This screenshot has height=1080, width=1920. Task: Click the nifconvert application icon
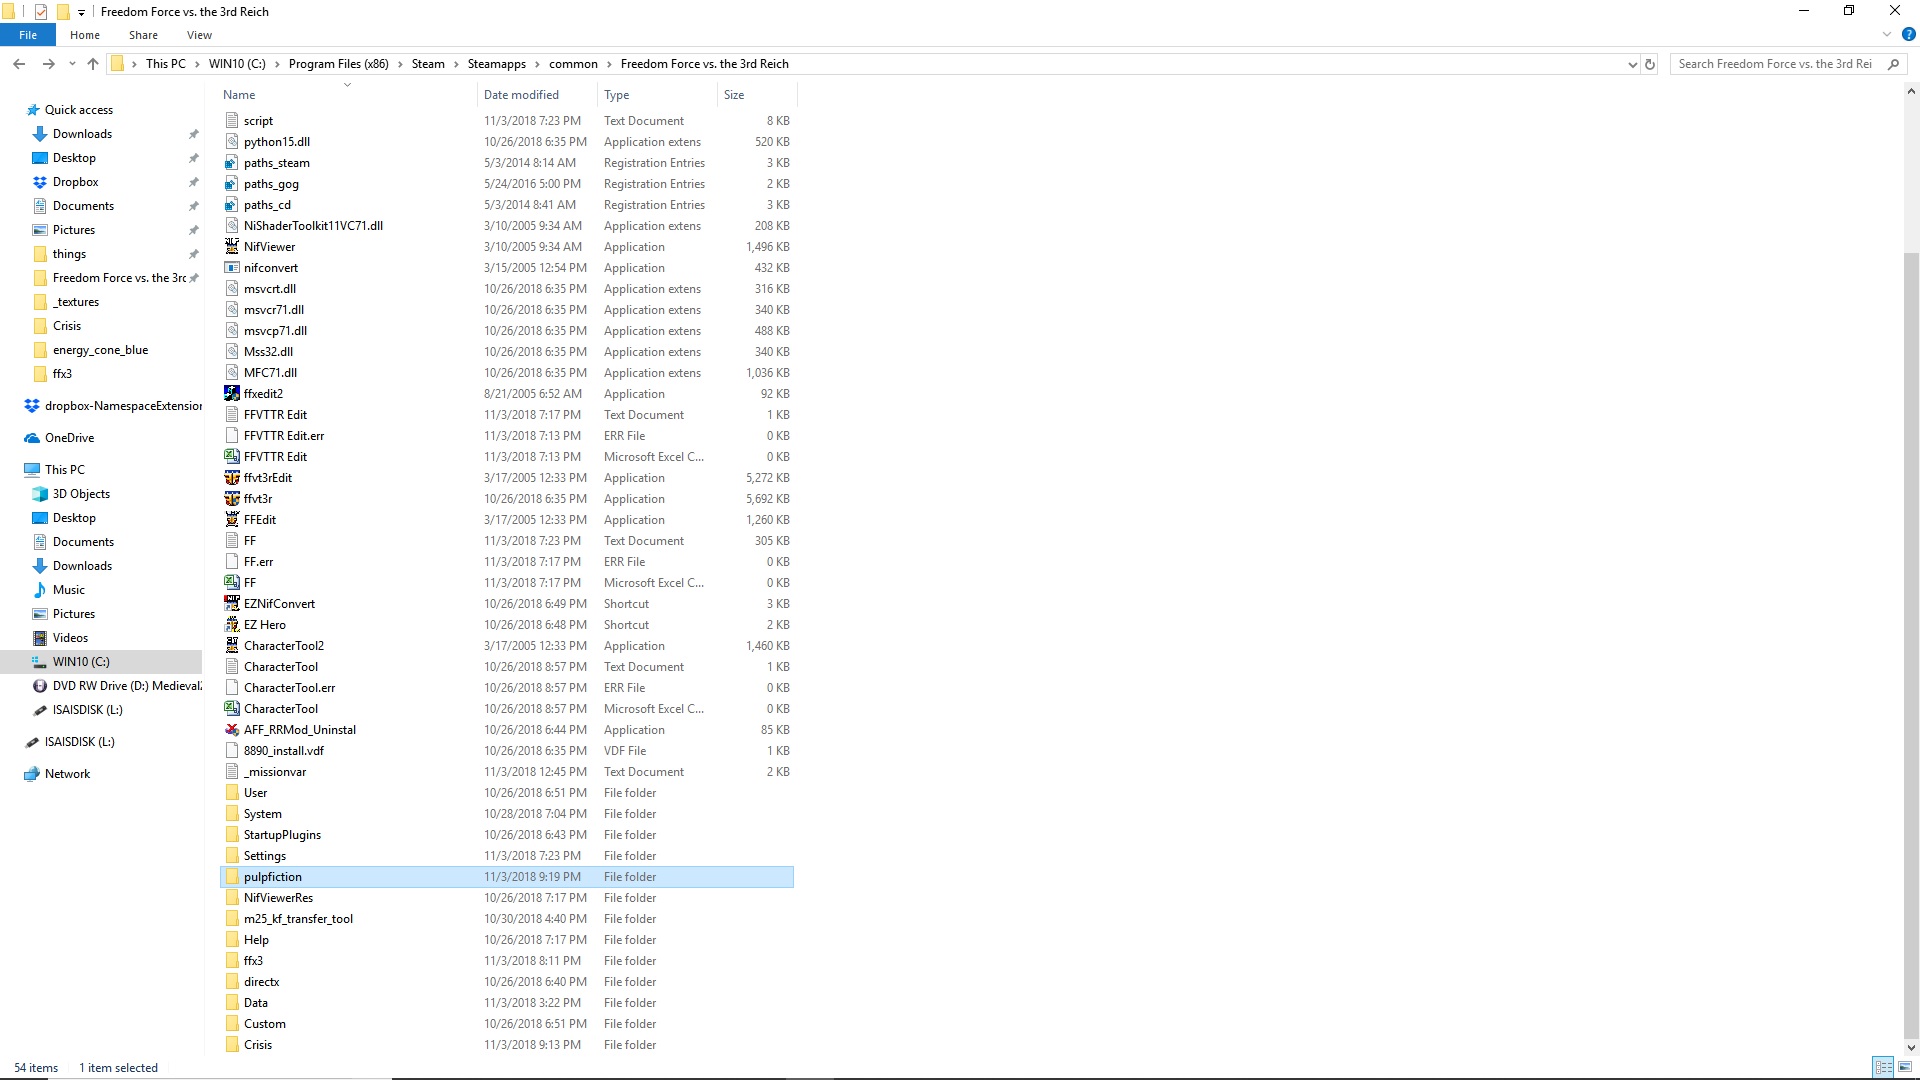[232, 268]
